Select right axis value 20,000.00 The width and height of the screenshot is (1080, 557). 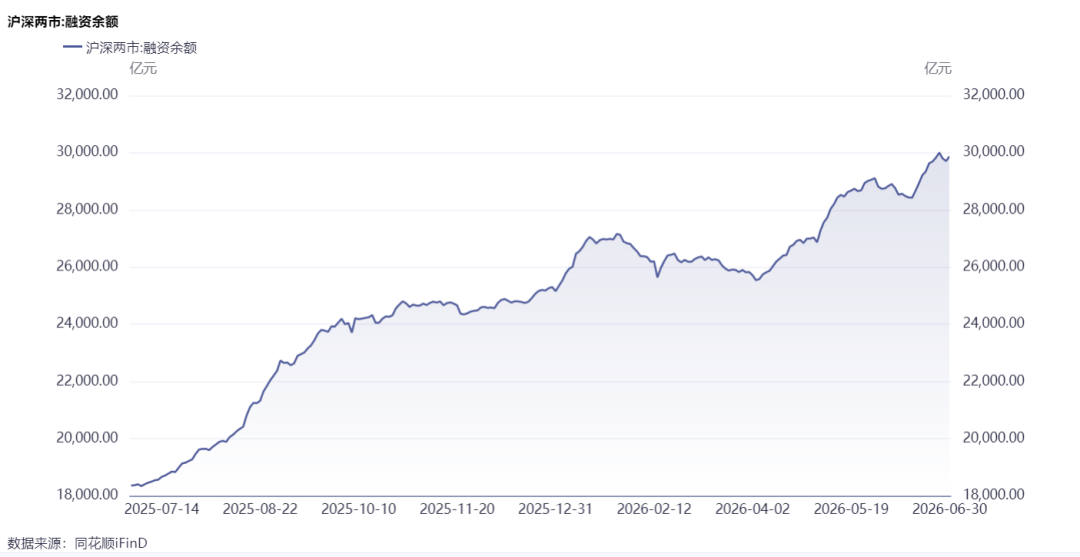pyautogui.click(x=993, y=438)
